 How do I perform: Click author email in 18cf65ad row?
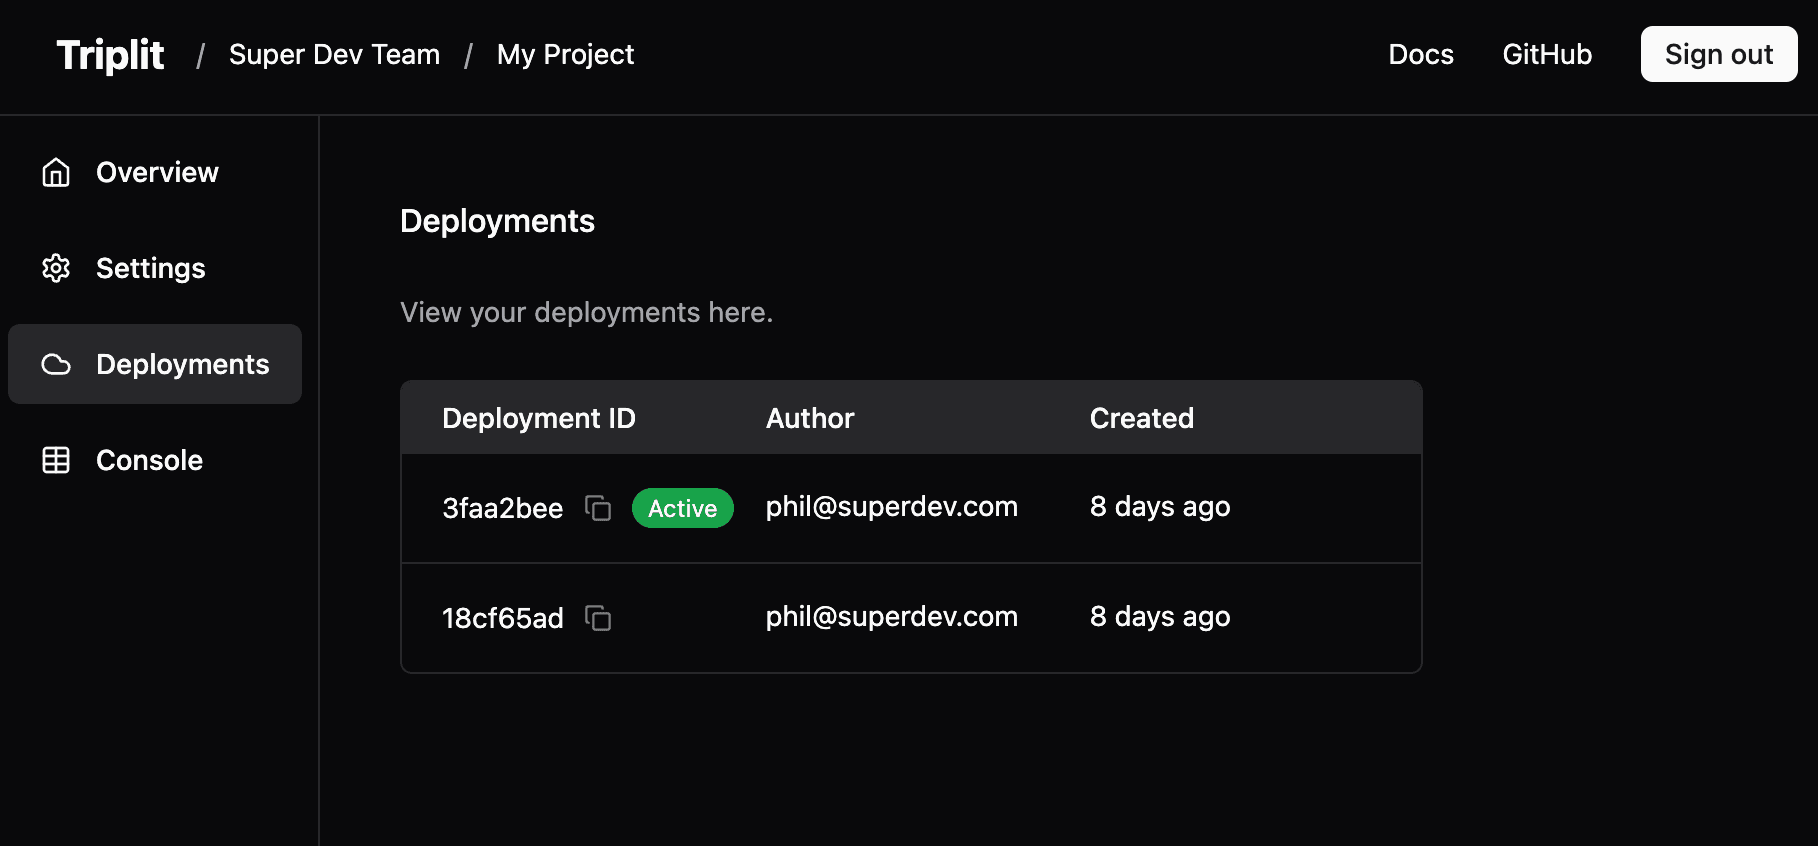click(892, 617)
